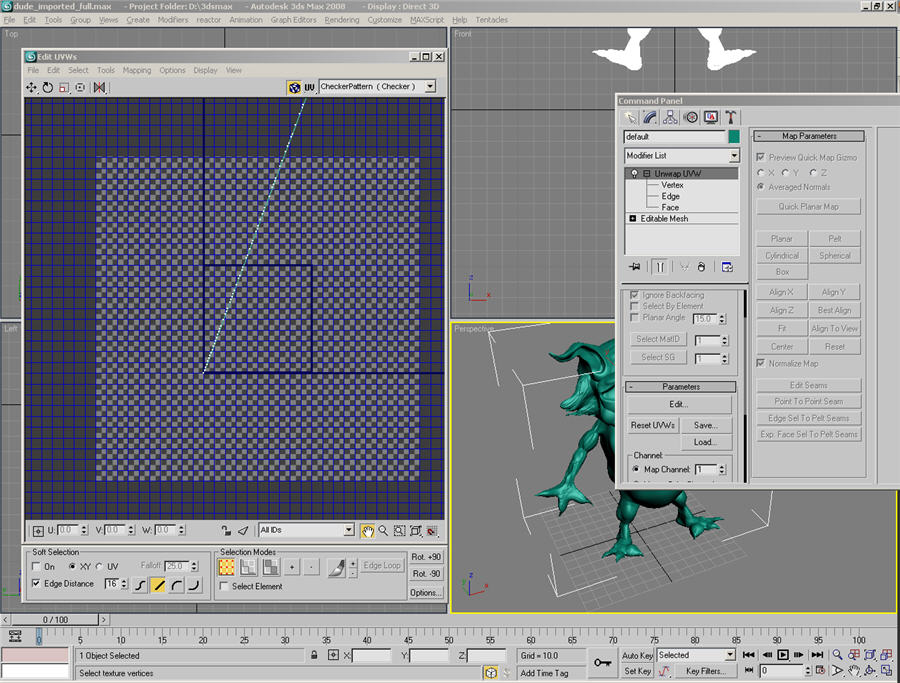The height and width of the screenshot is (683, 900).
Task: Enable the Select Element checkbox
Action: (224, 586)
